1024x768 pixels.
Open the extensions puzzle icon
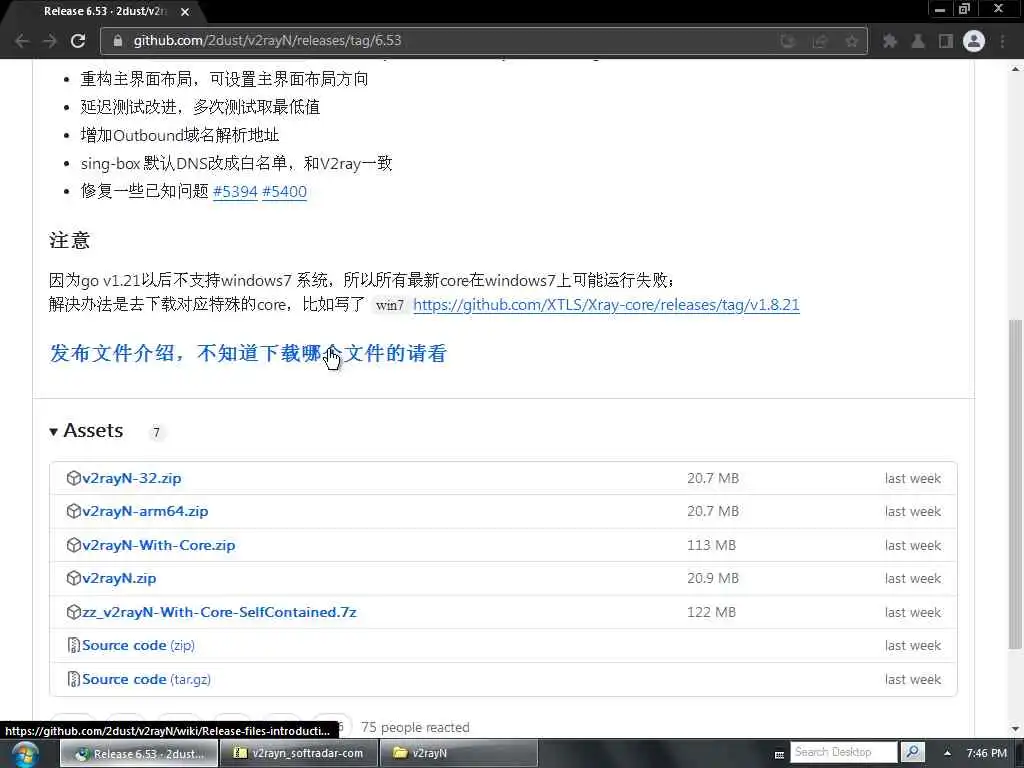point(889,41)
